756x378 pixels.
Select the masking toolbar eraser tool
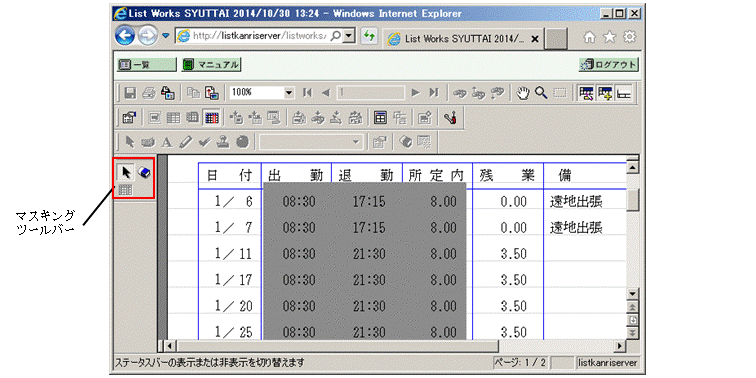(x=144, y=172)
